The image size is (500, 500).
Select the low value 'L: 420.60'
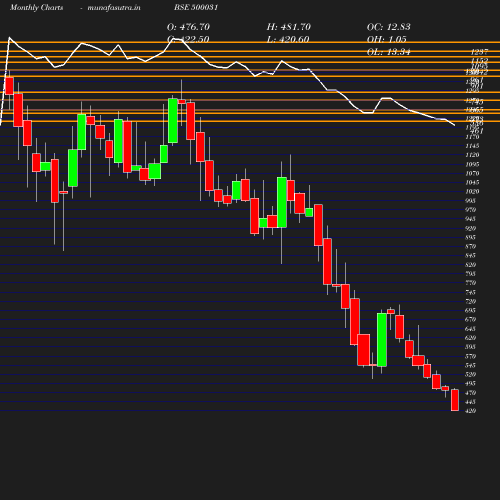(x=288, y=39)
